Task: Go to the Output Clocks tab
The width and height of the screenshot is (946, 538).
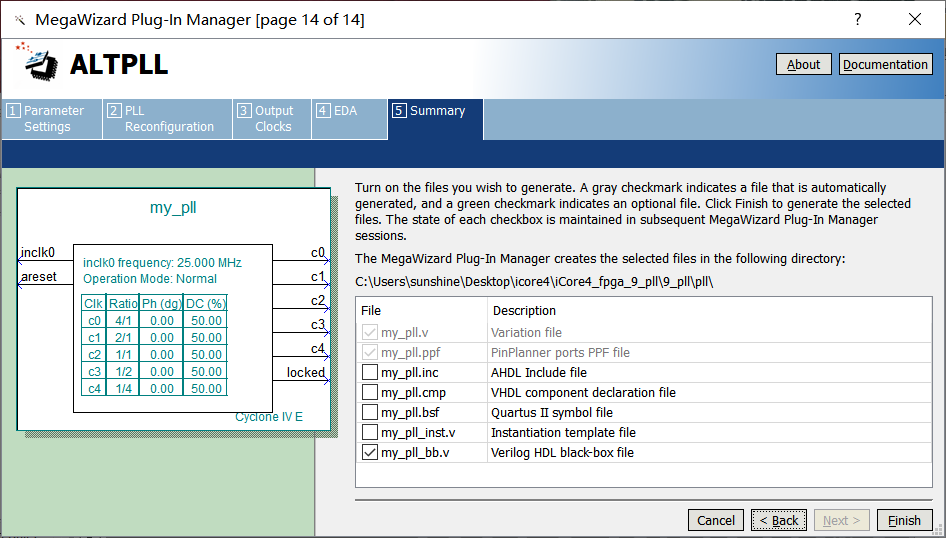Action: [271, 119]
